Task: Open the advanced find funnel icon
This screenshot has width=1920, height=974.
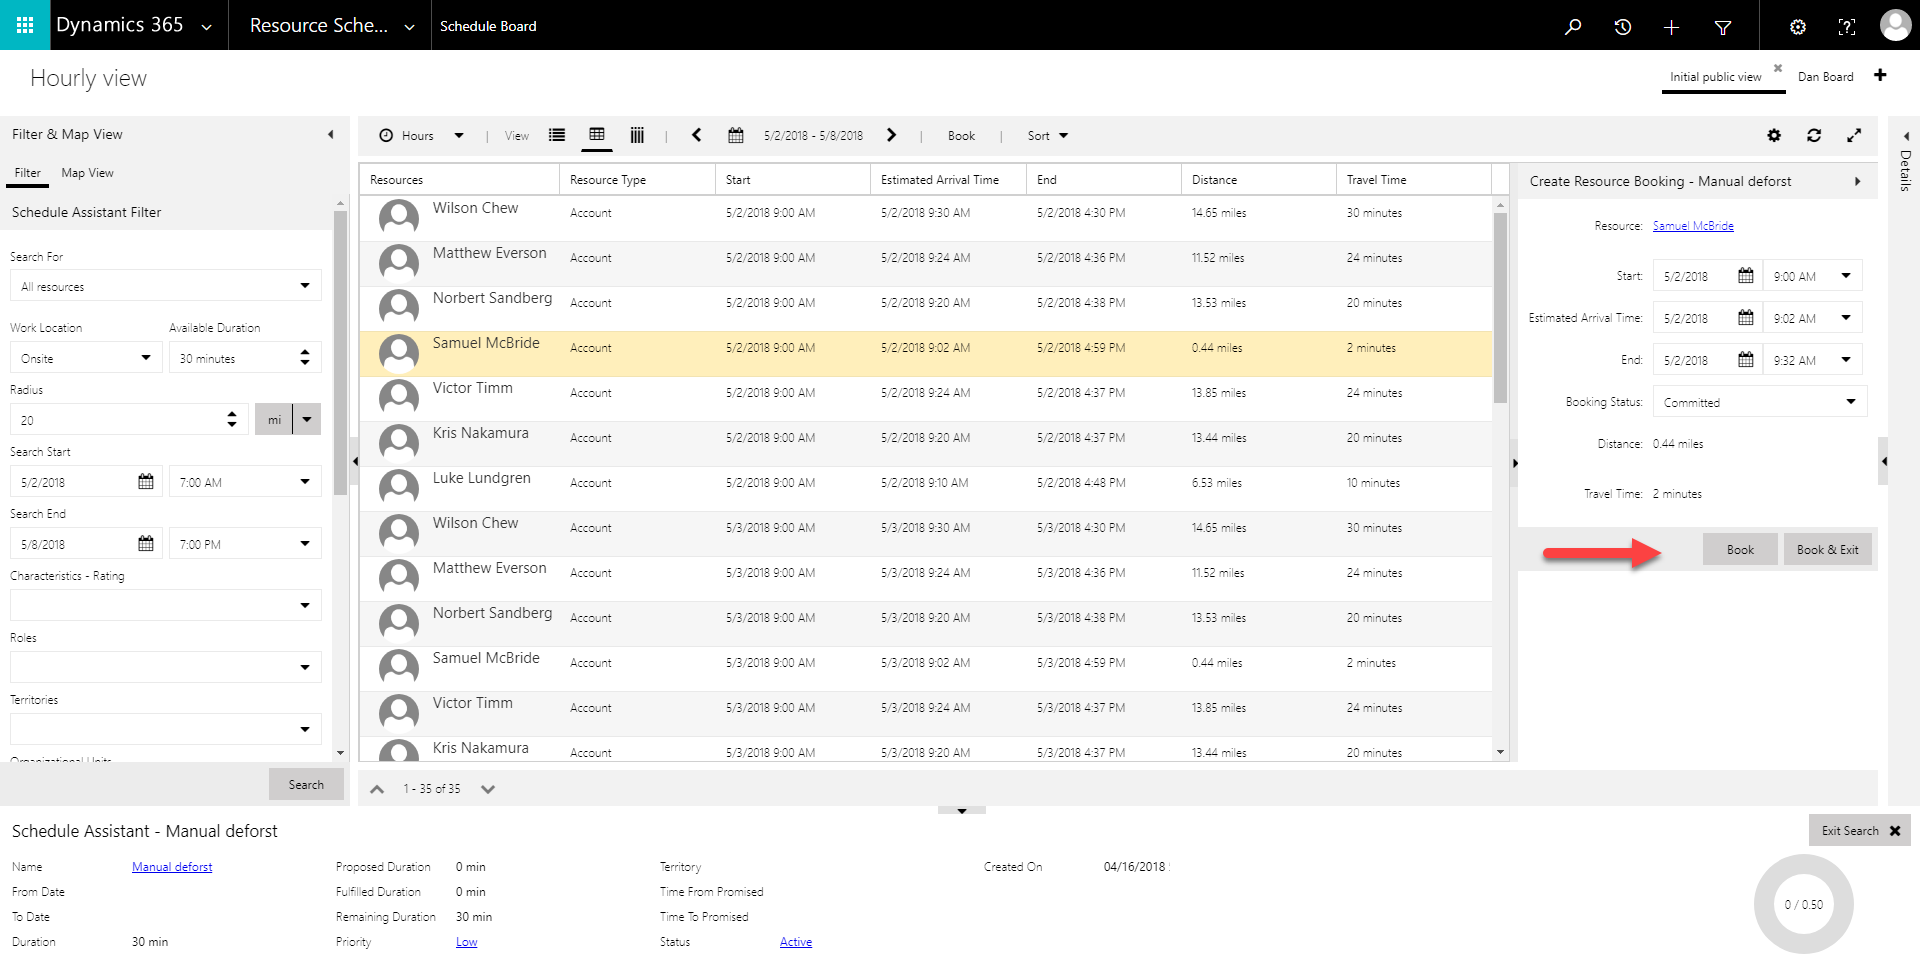Action: tap(1722, 27)
